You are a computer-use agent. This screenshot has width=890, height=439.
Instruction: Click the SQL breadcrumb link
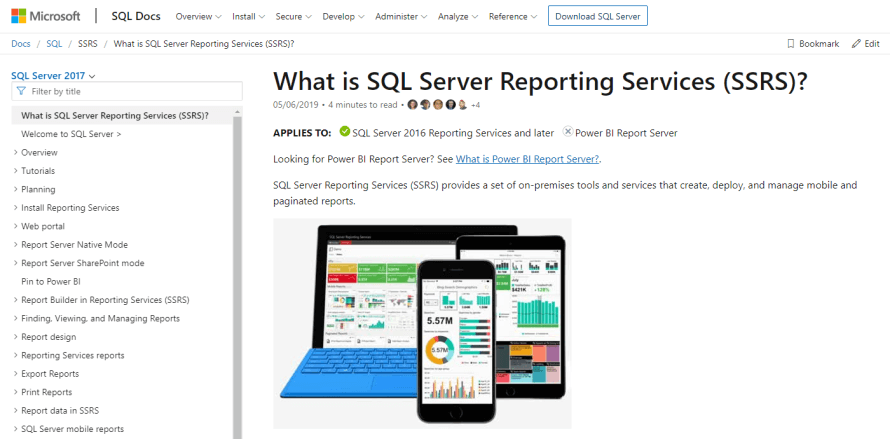point(54,44)
